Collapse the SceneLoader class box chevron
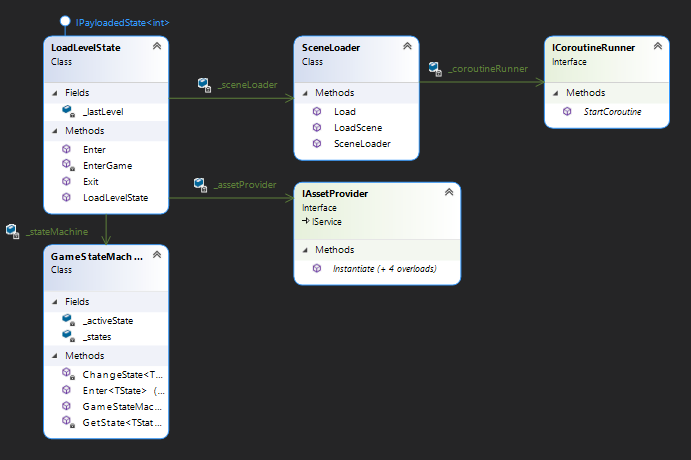Viewport: 691px width, 460px height. (407, 46)
